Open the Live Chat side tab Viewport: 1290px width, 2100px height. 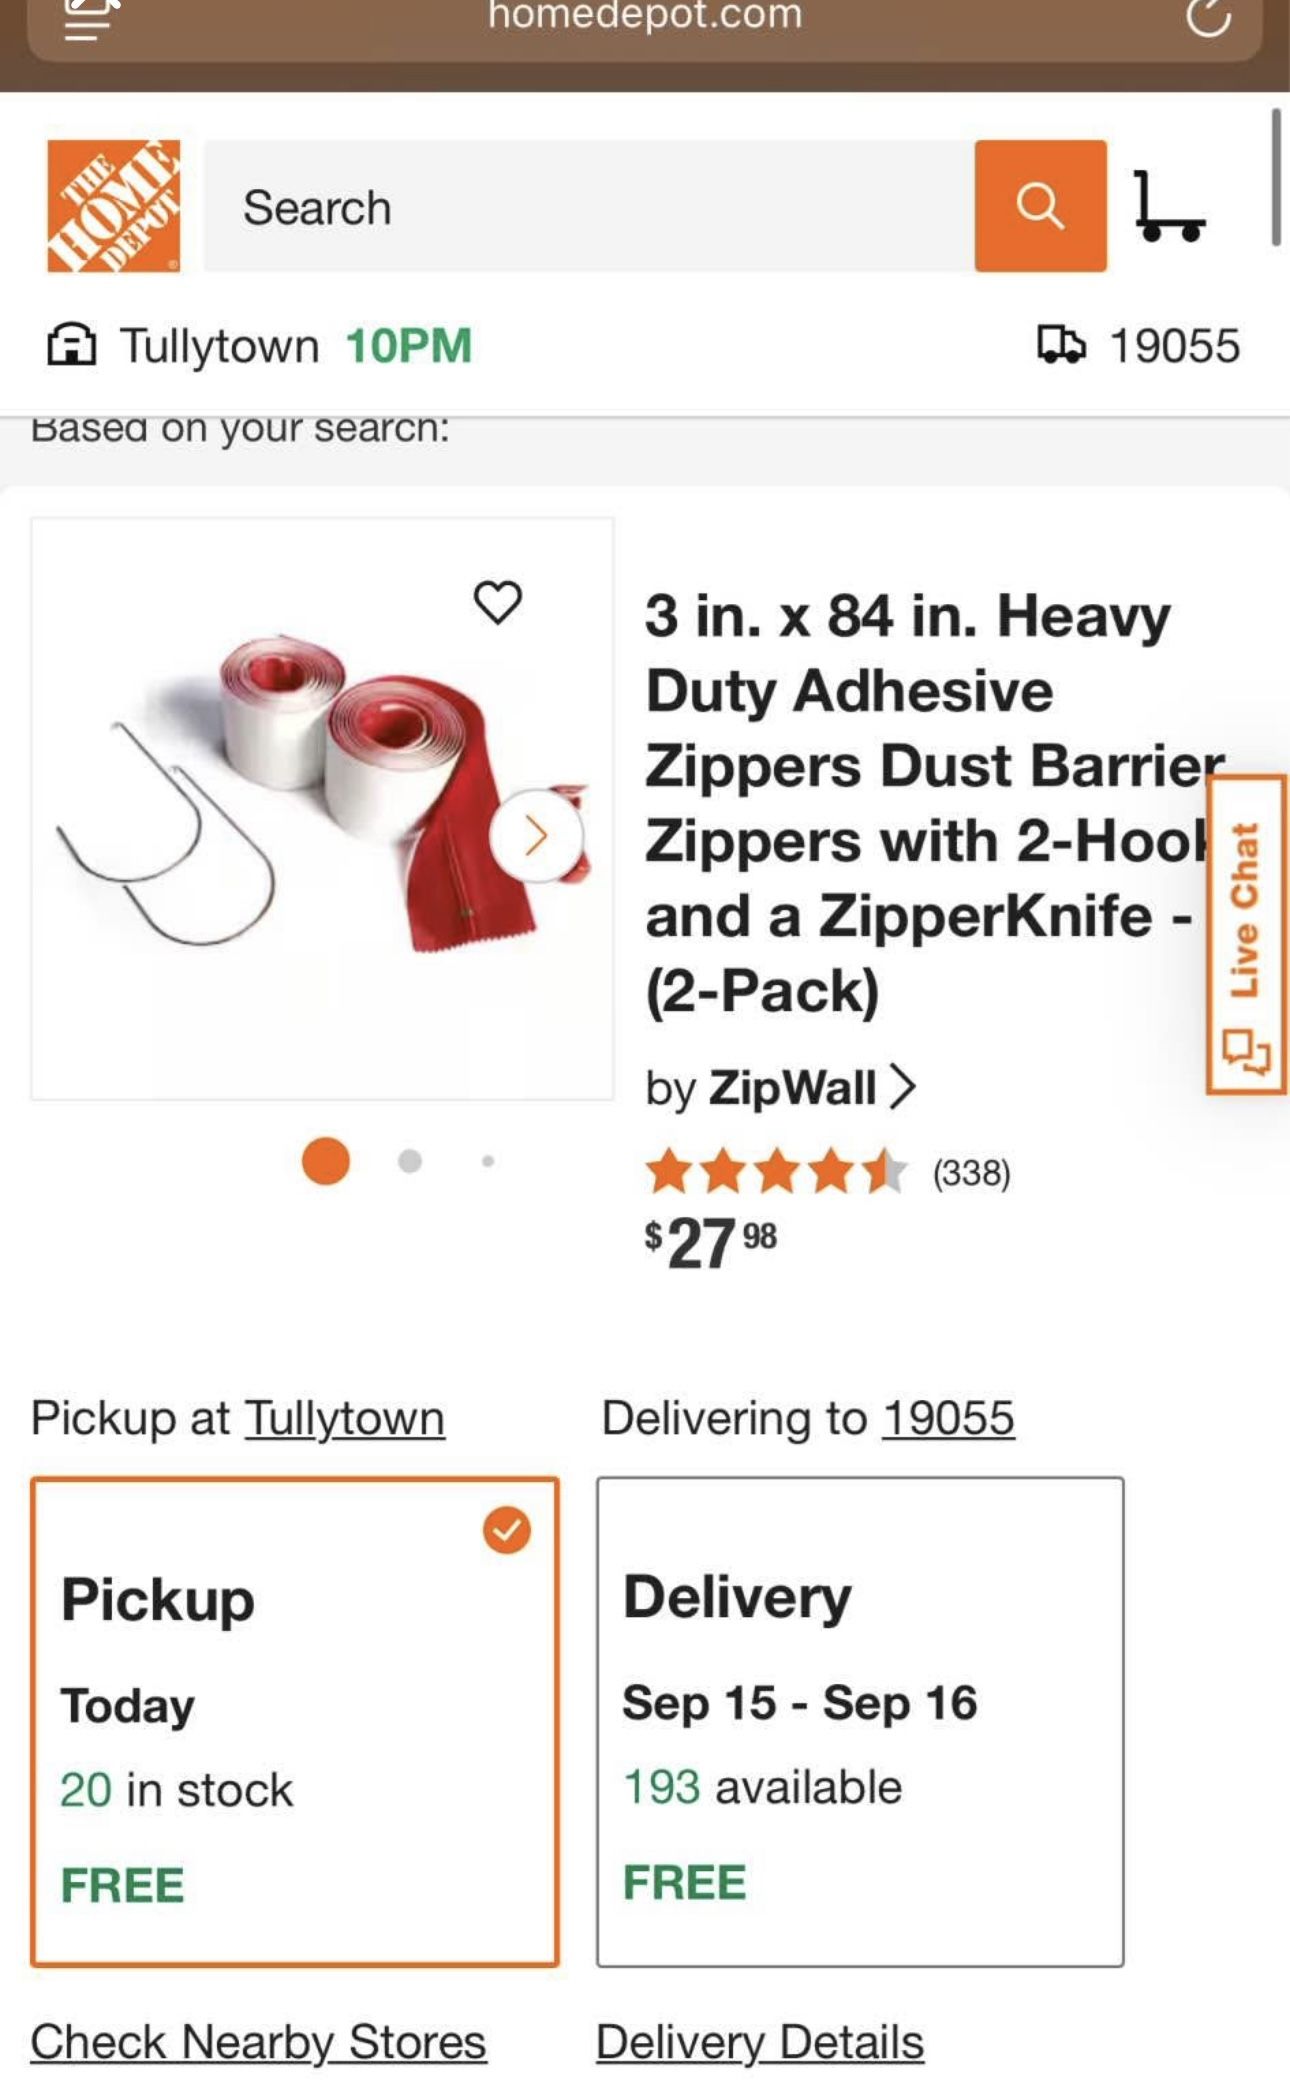[x=1245, y=934]
